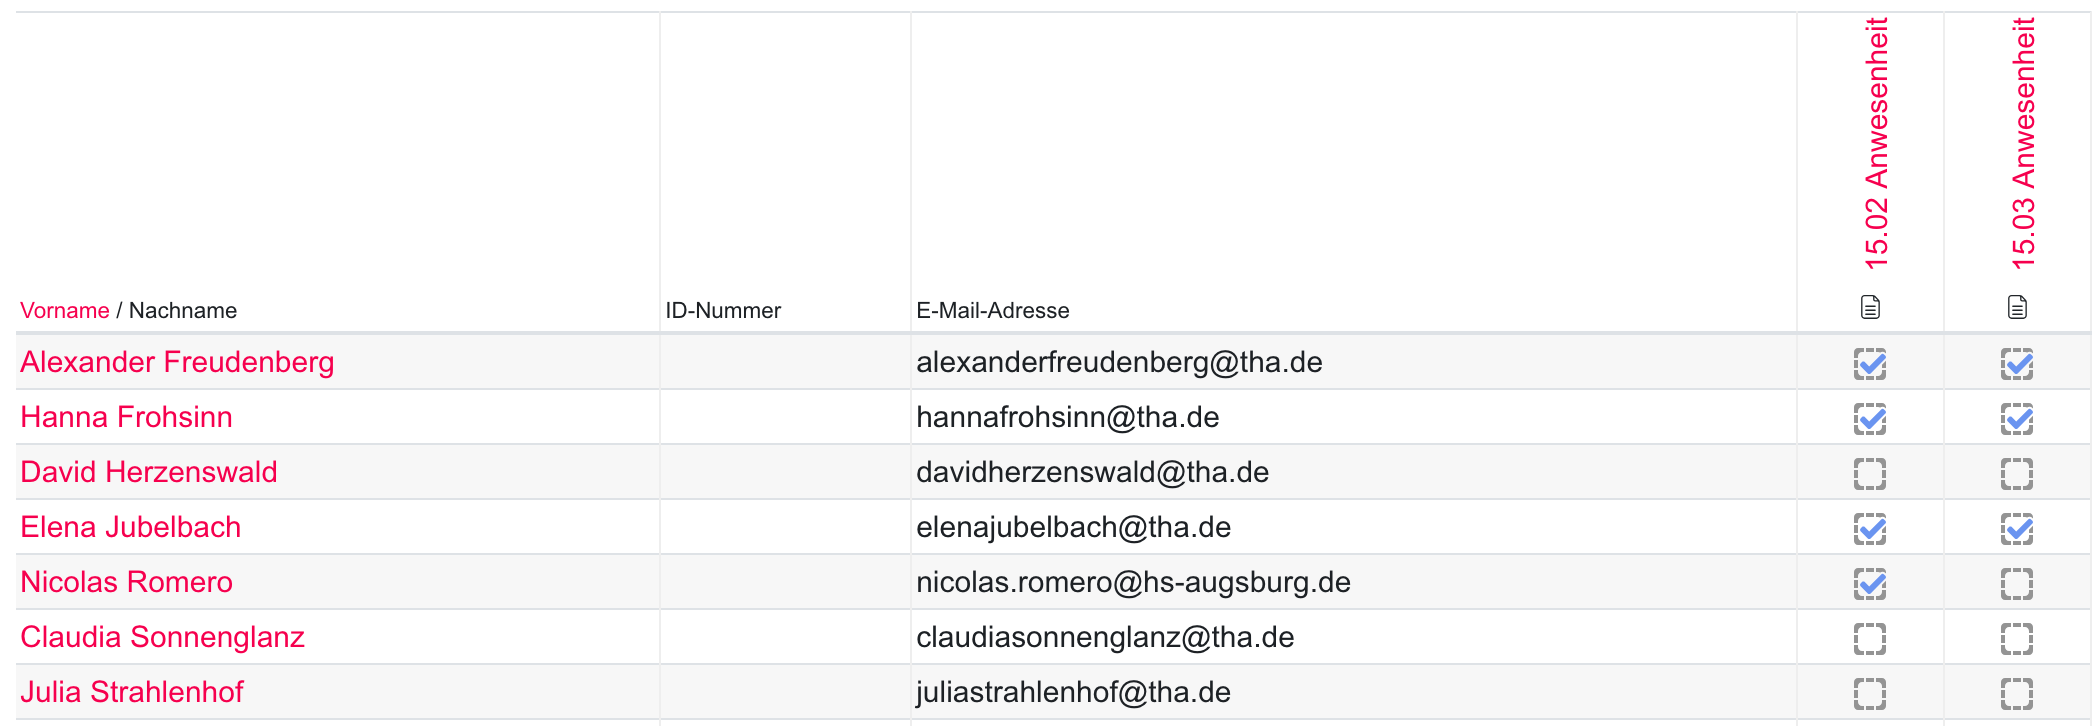Check Nicolas Romero's 15.03 attendance box
This screenshot has height=726, width=2100.
tap(2017, 584)
